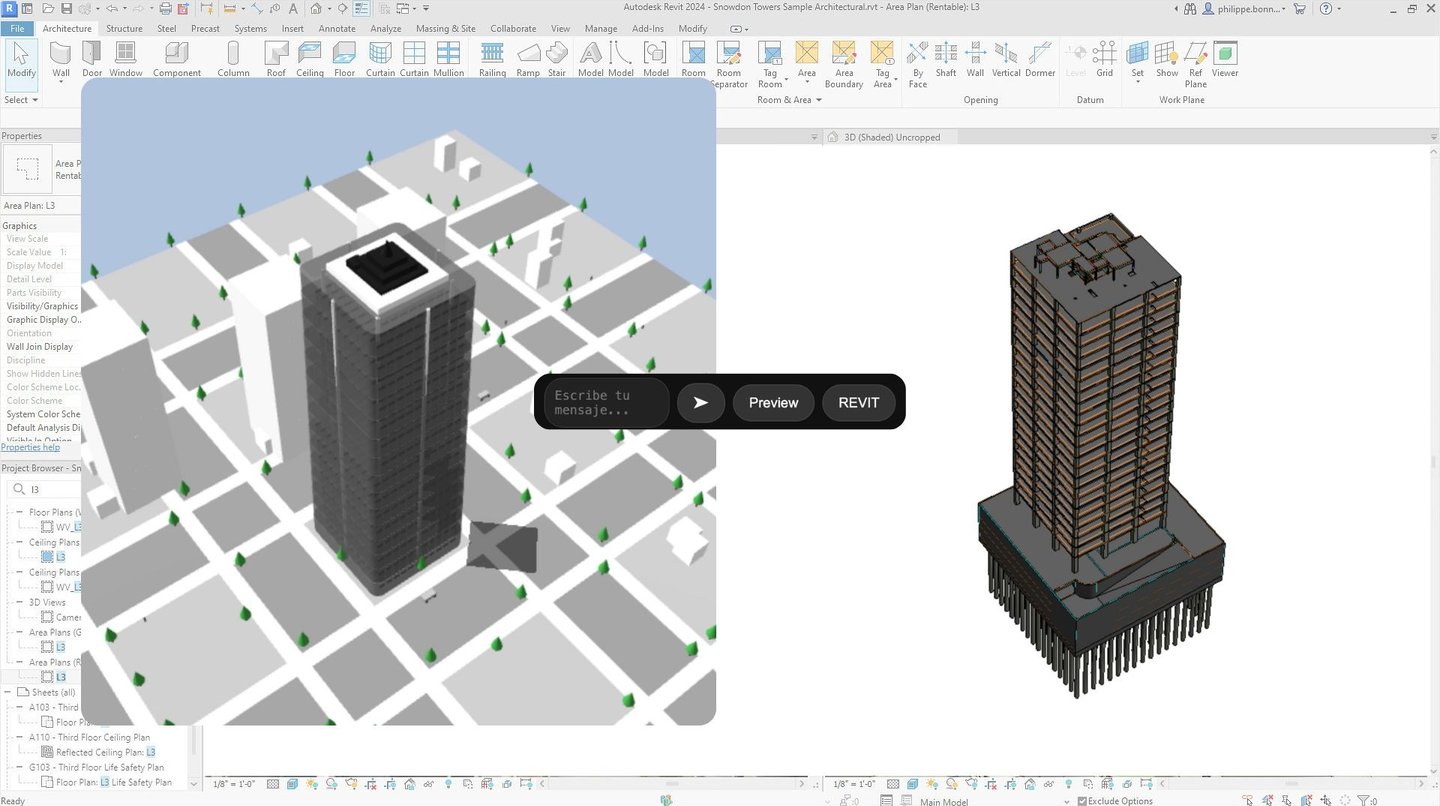Select the Floor tool

344,59
